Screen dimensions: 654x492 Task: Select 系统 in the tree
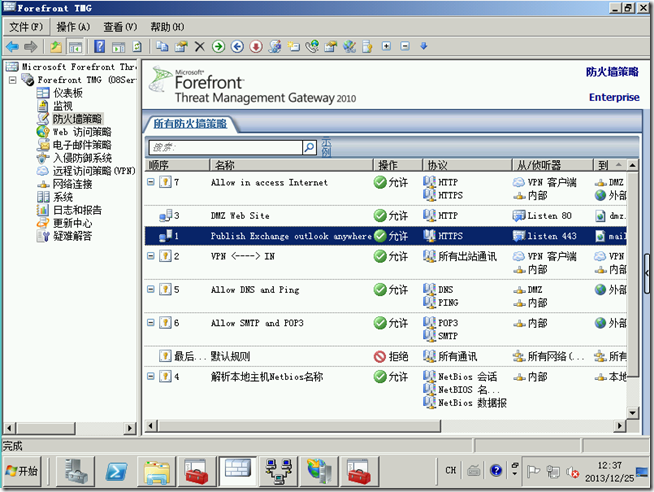point(63,197)
